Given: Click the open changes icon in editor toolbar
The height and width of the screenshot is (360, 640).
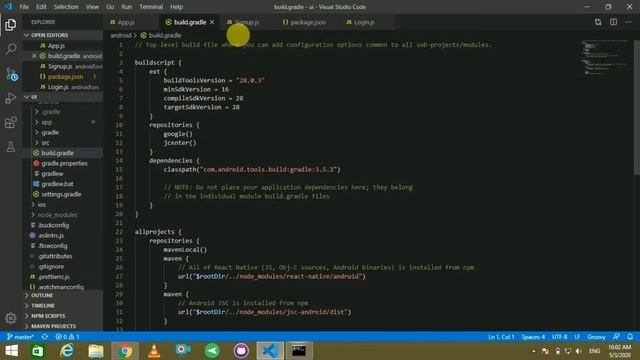Looking at the screenshot, I should click(x=598, y=22).
